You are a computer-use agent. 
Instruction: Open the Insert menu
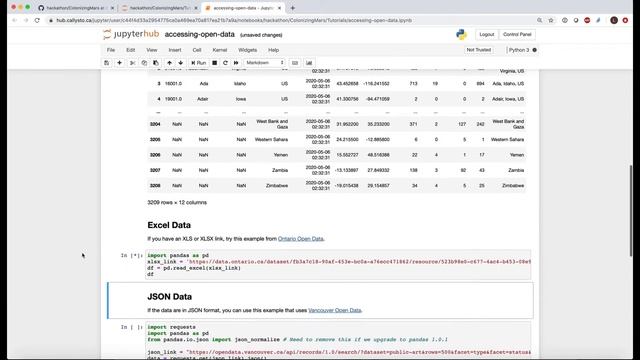point(175,50)
